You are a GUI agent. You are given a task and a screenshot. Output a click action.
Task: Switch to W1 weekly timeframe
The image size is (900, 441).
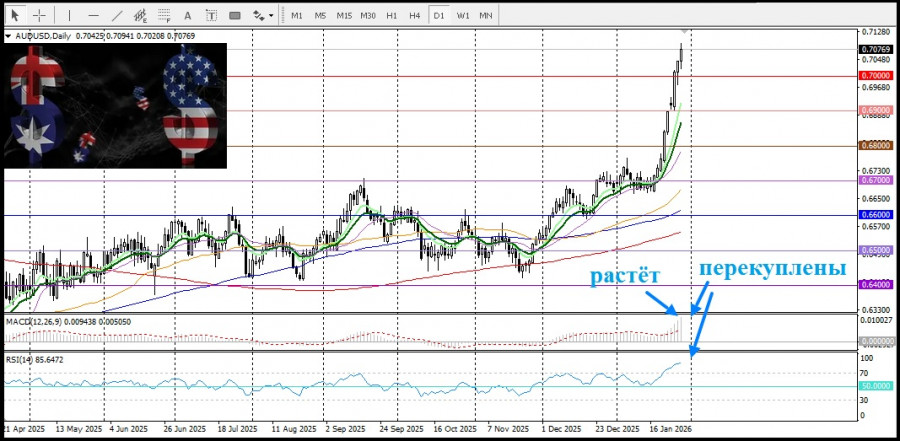463,16
